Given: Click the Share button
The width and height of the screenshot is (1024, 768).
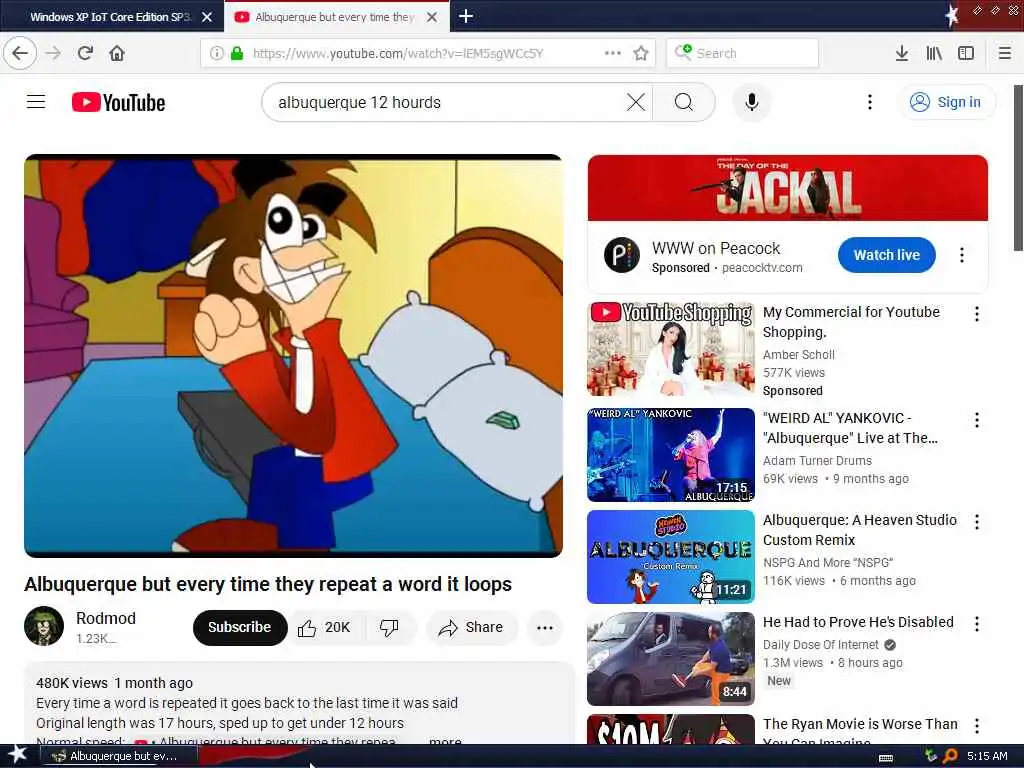Looking at the screenshot, I should point(472,628).
